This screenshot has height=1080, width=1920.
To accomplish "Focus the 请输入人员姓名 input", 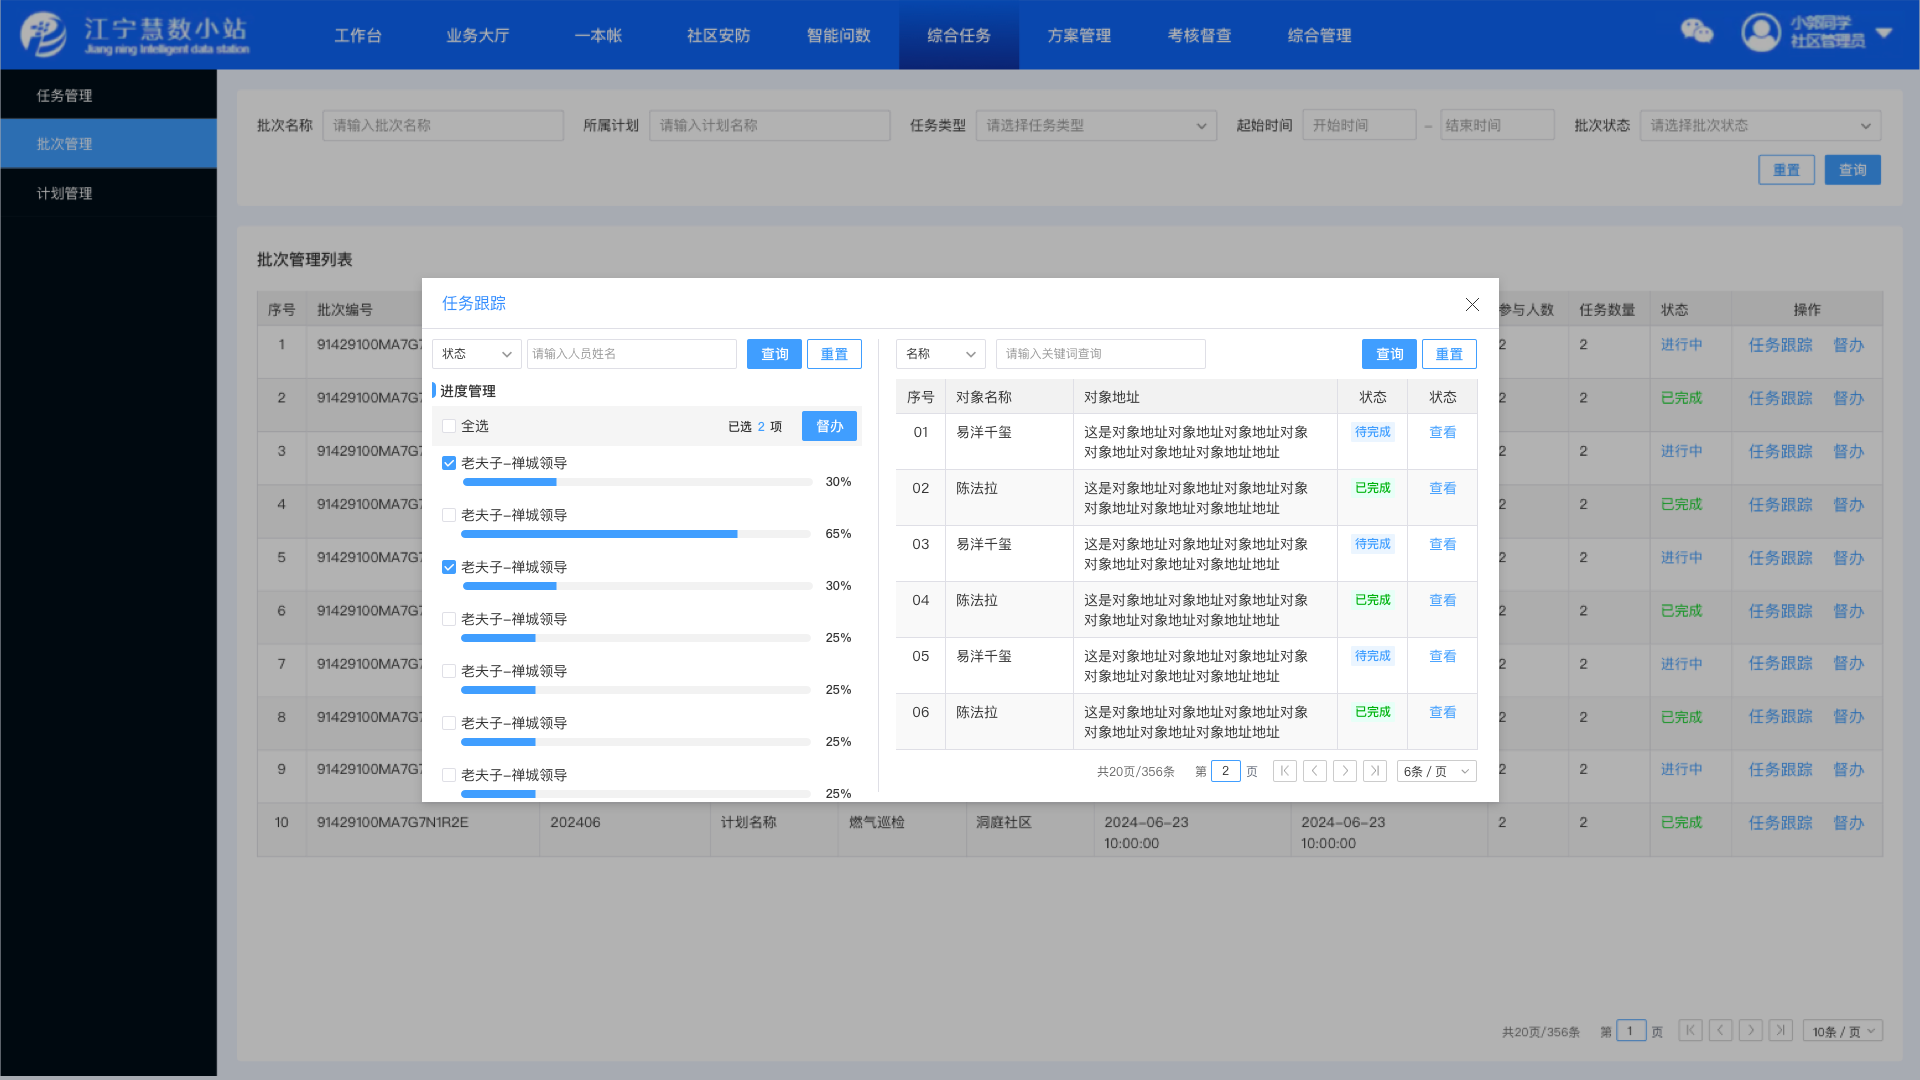I will click(632, 354).
